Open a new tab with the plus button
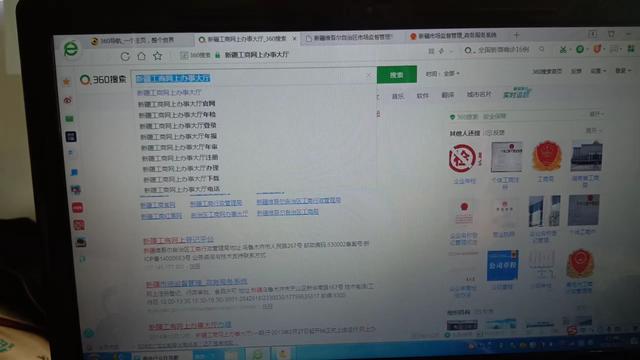The image size is (640, 360). [516, 36]
